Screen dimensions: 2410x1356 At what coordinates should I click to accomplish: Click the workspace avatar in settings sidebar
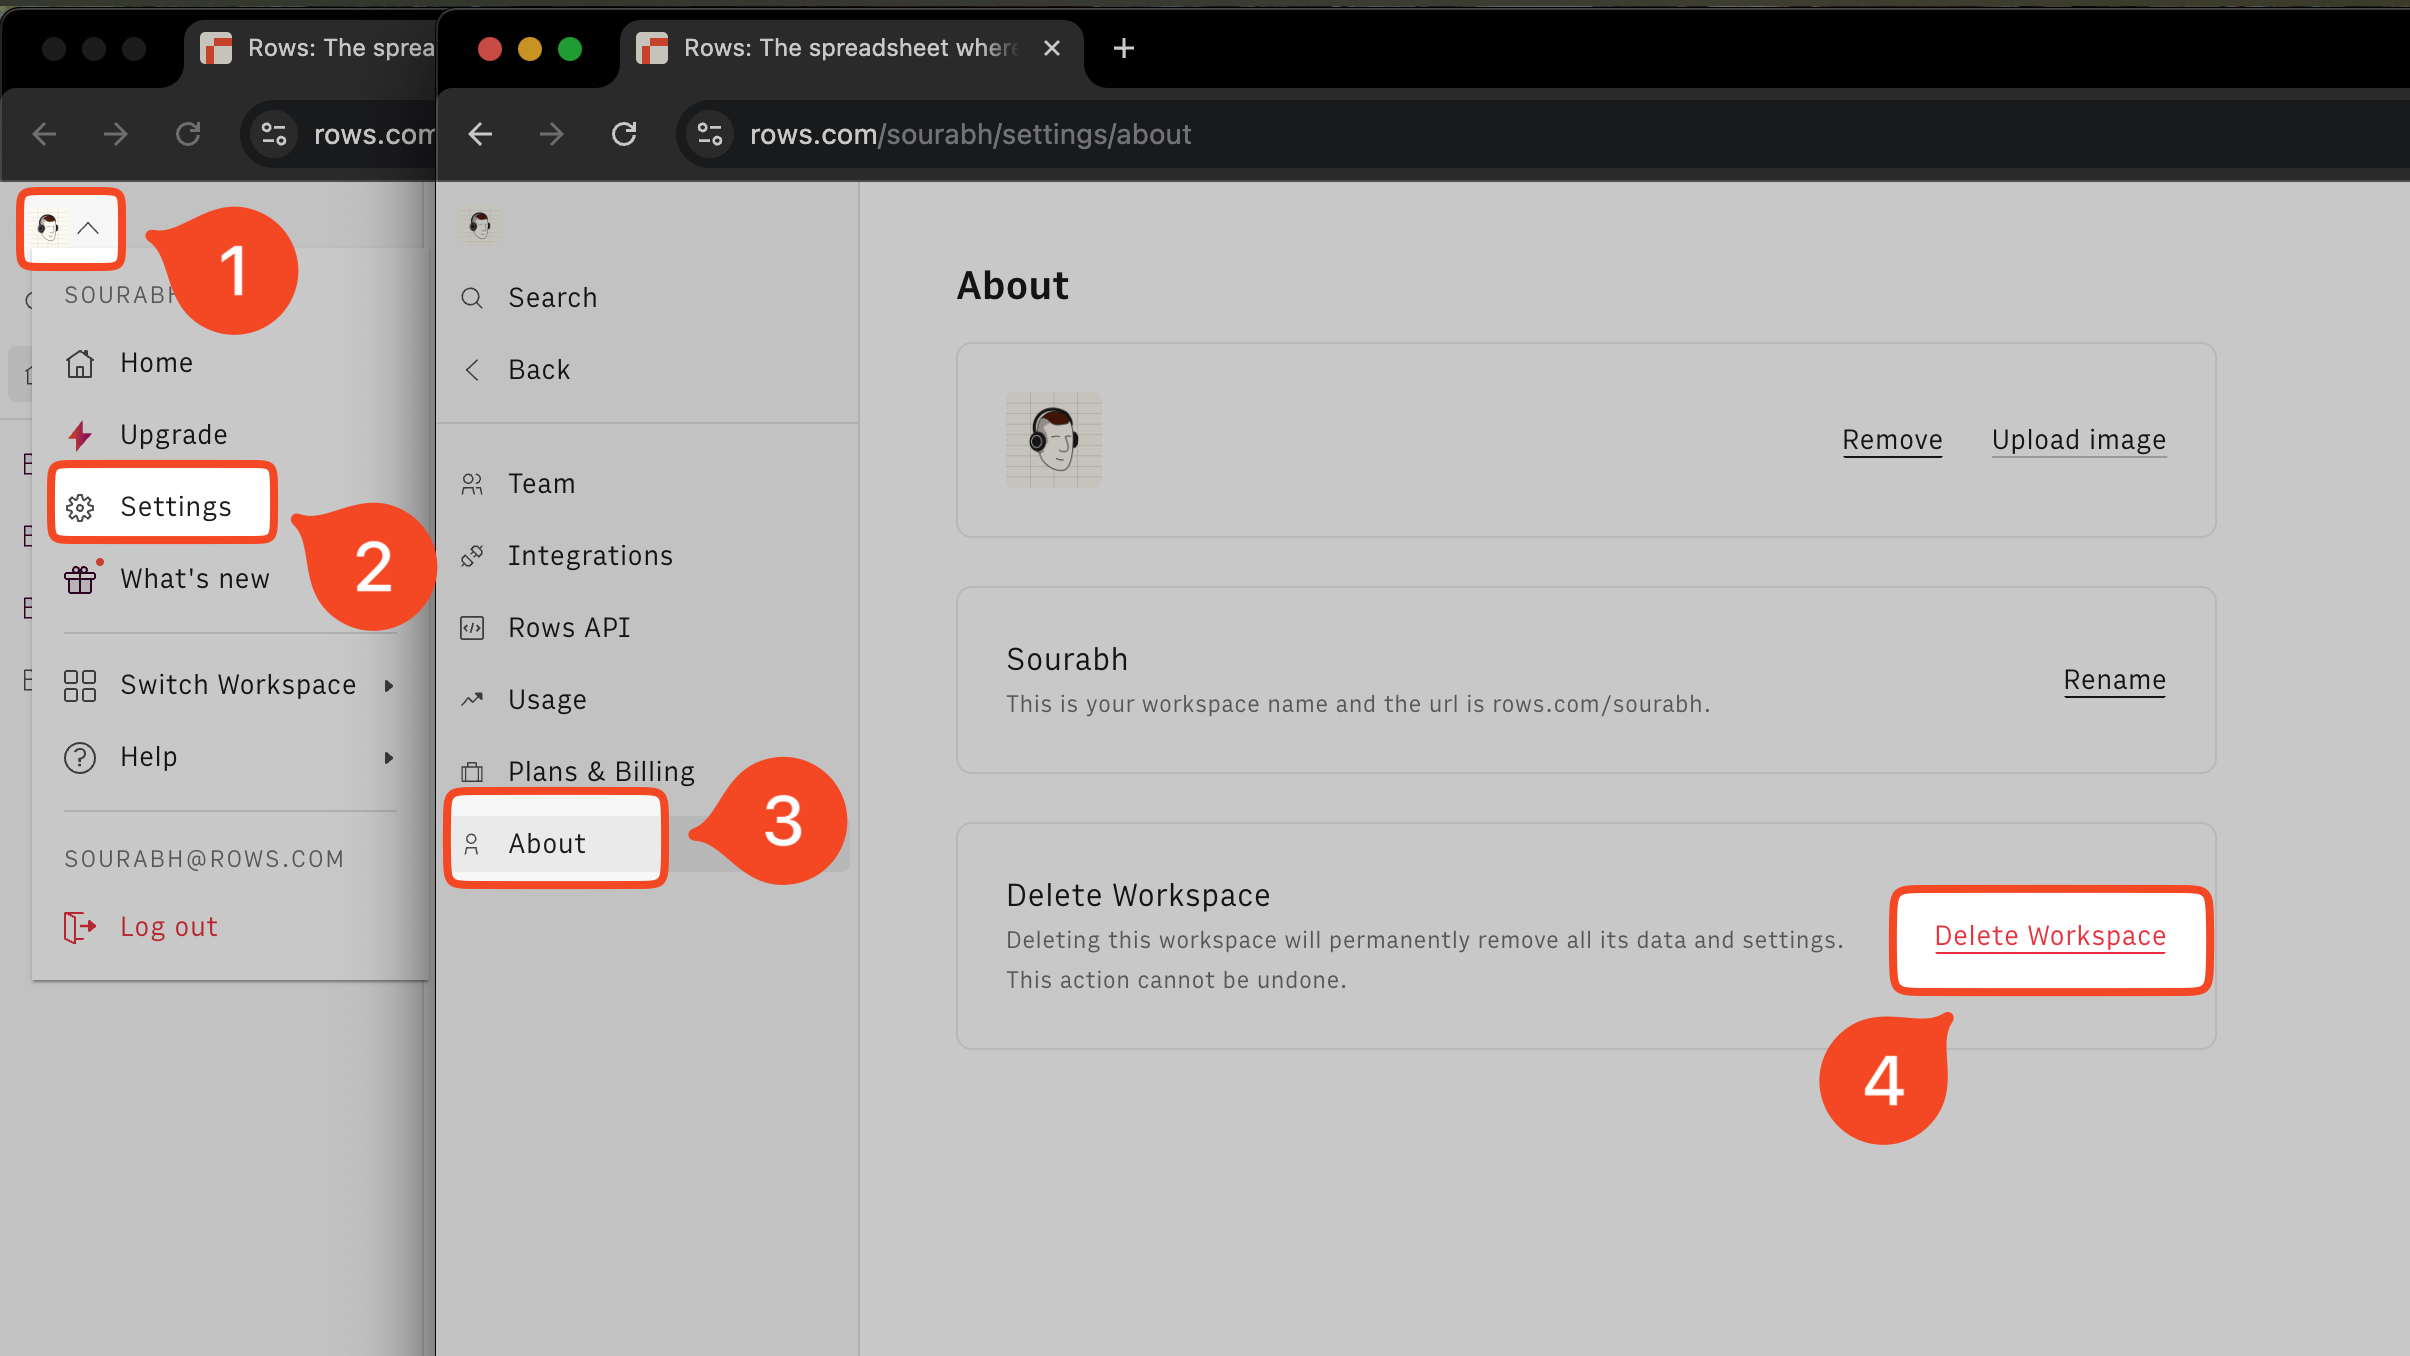[480, 224]
